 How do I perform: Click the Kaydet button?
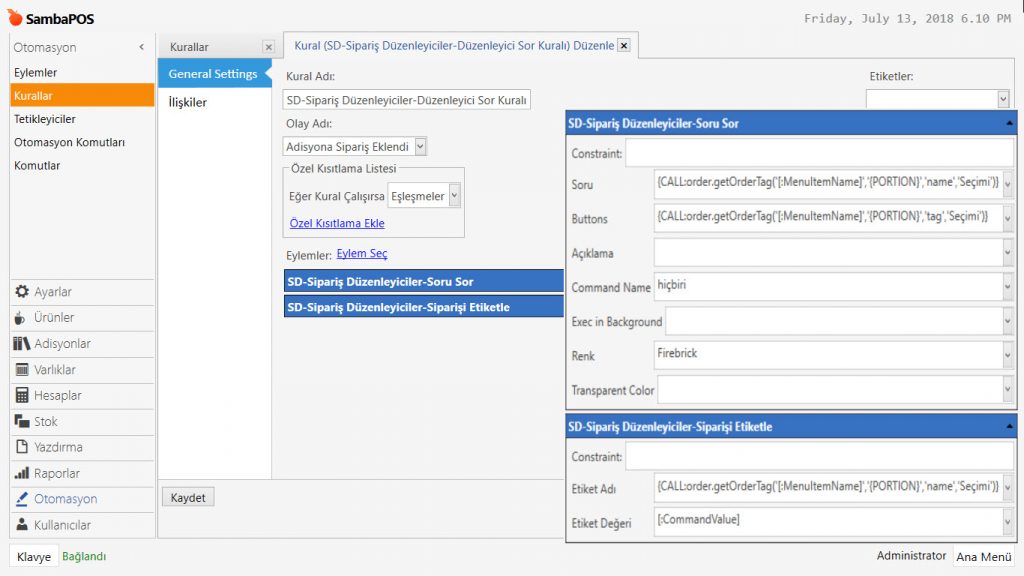(x=188, y=497)
